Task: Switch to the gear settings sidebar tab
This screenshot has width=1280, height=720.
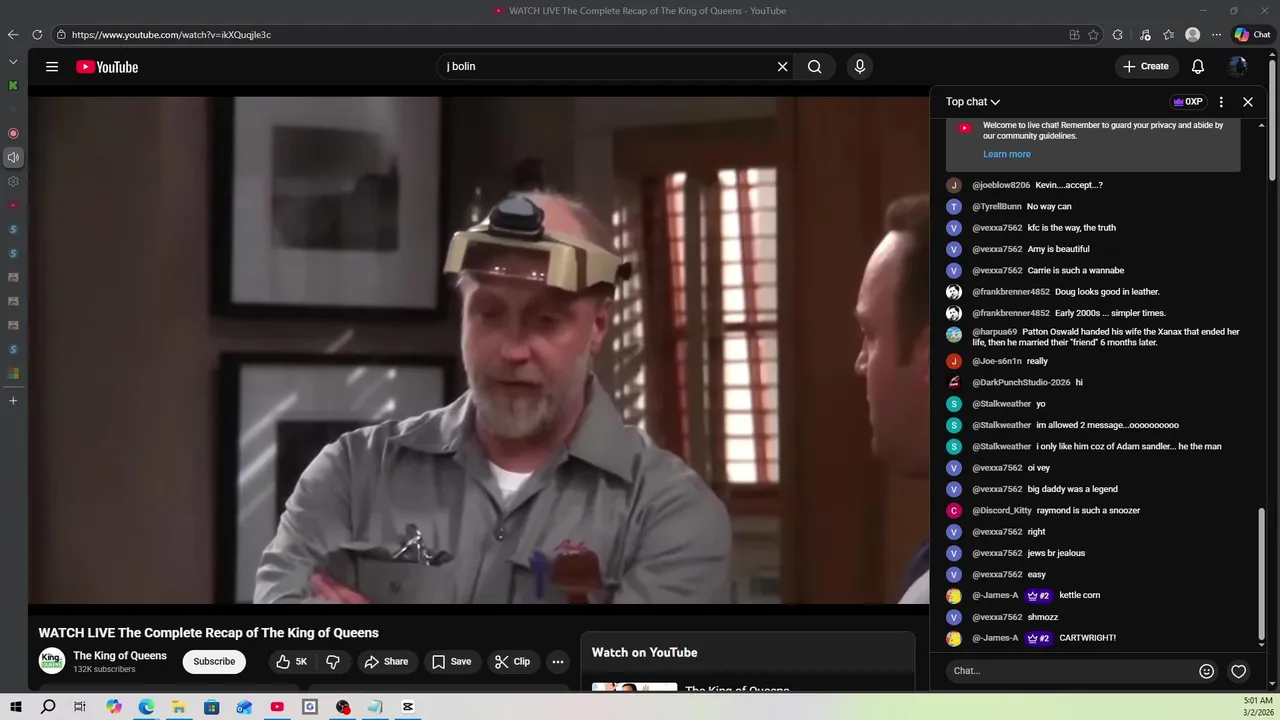Action: pos(13,182)
